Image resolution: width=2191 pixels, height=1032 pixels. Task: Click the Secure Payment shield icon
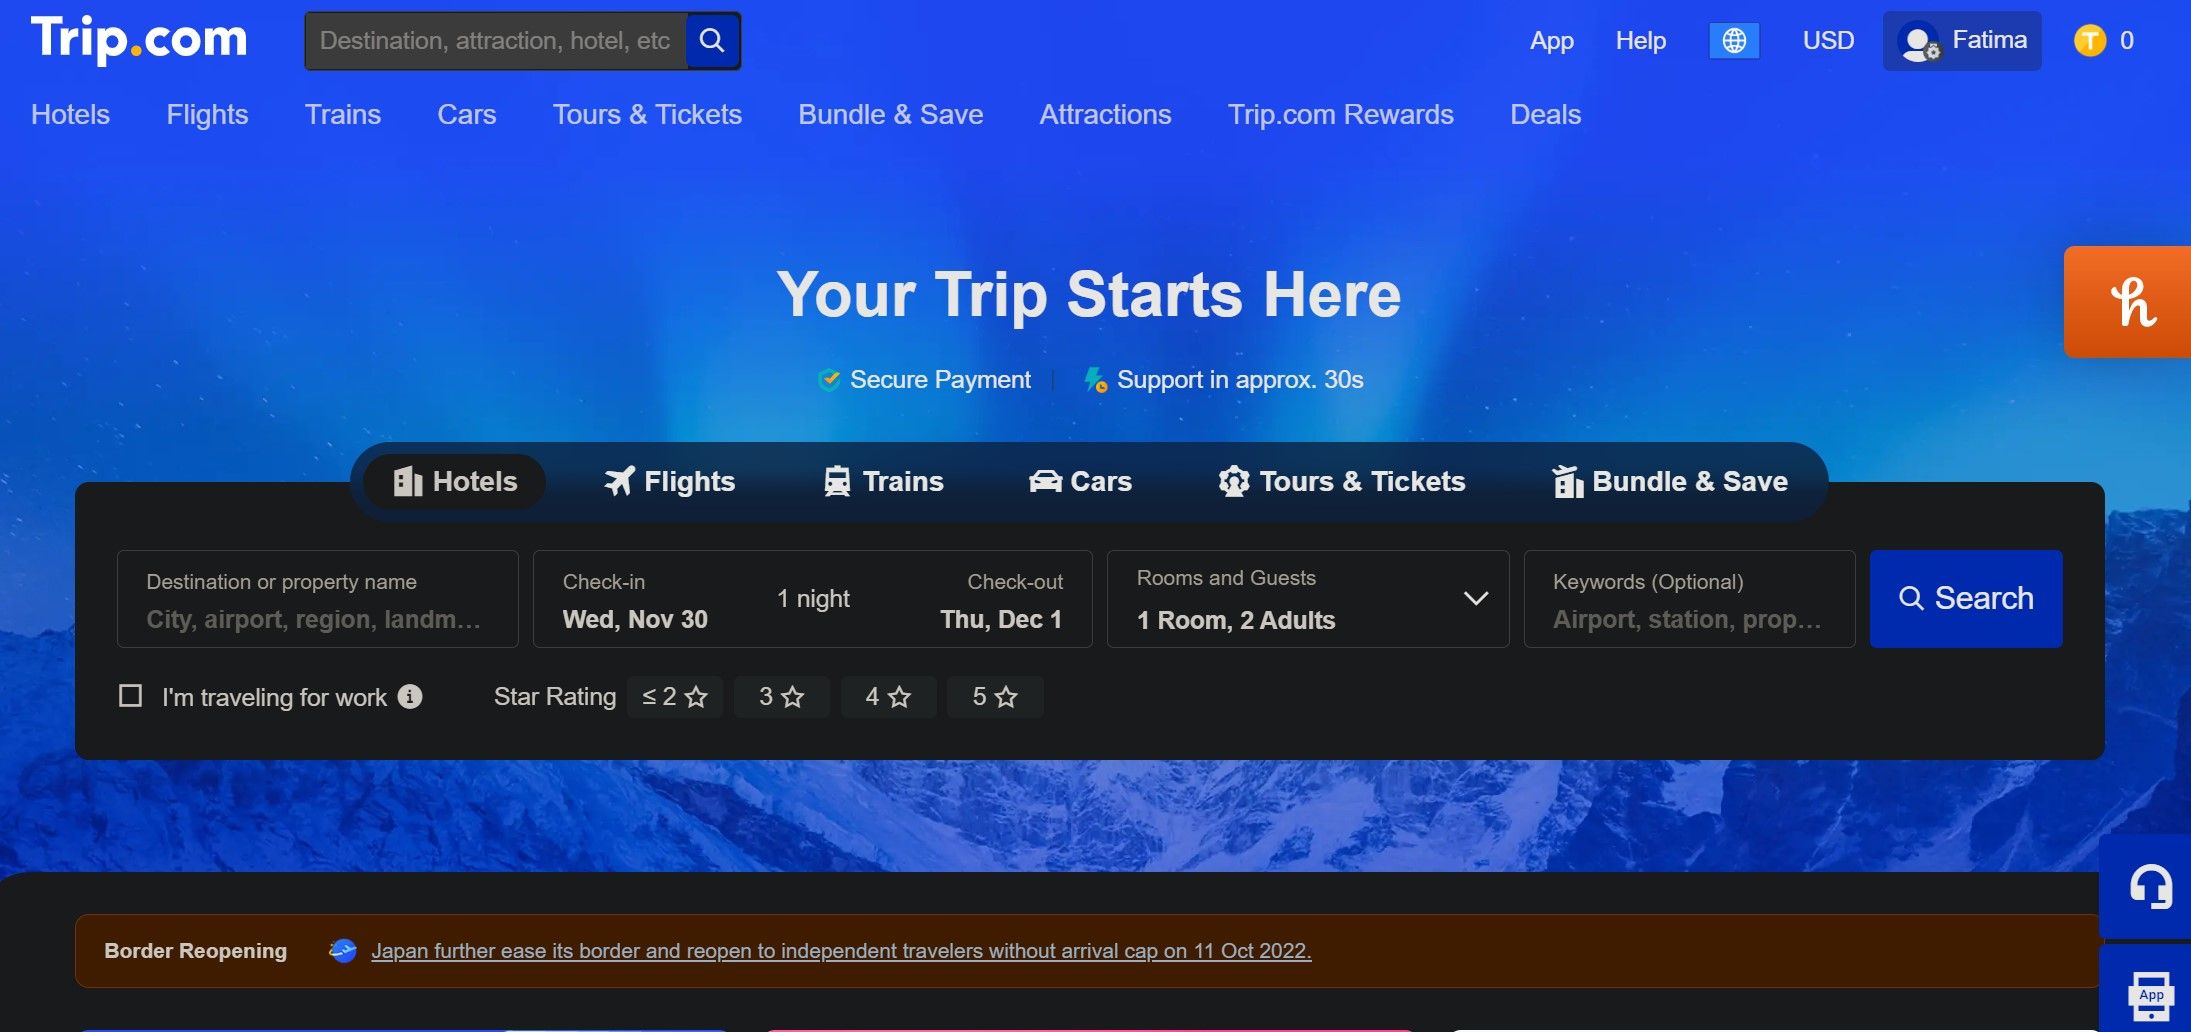[x=829, y=380]
